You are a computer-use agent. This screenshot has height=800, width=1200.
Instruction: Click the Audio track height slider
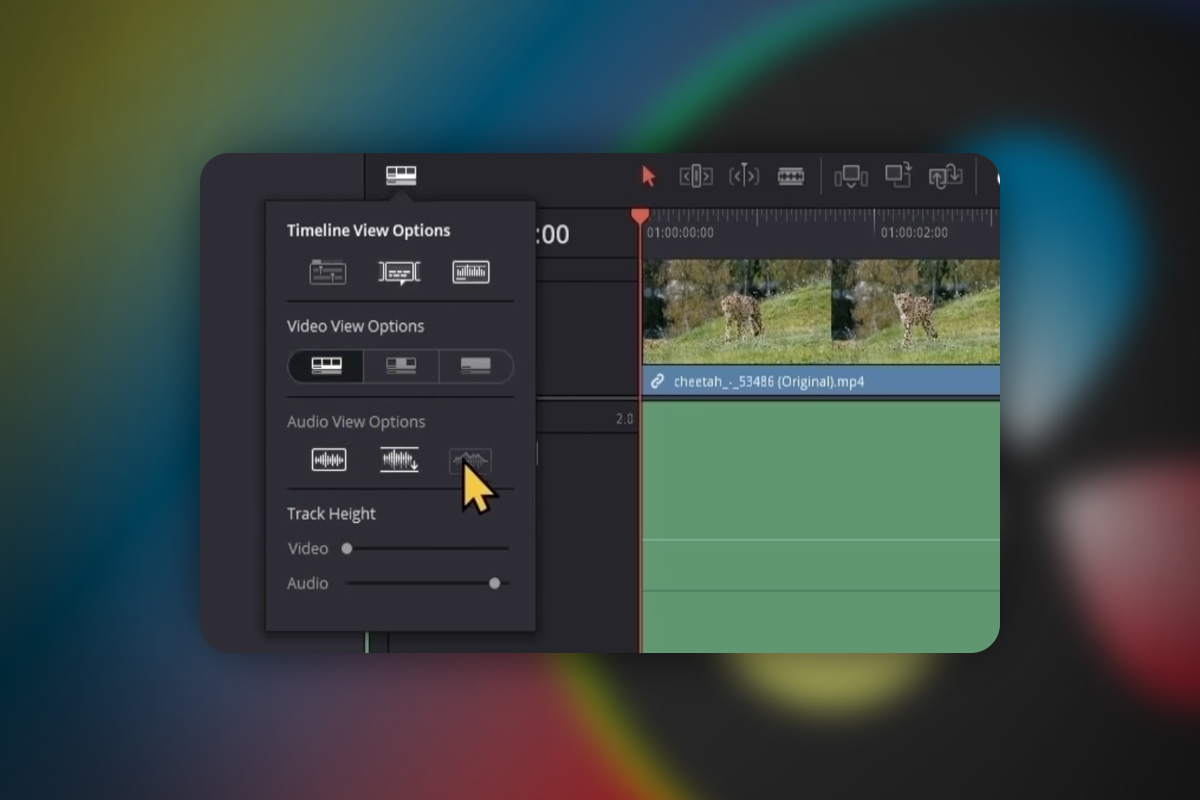427,583
